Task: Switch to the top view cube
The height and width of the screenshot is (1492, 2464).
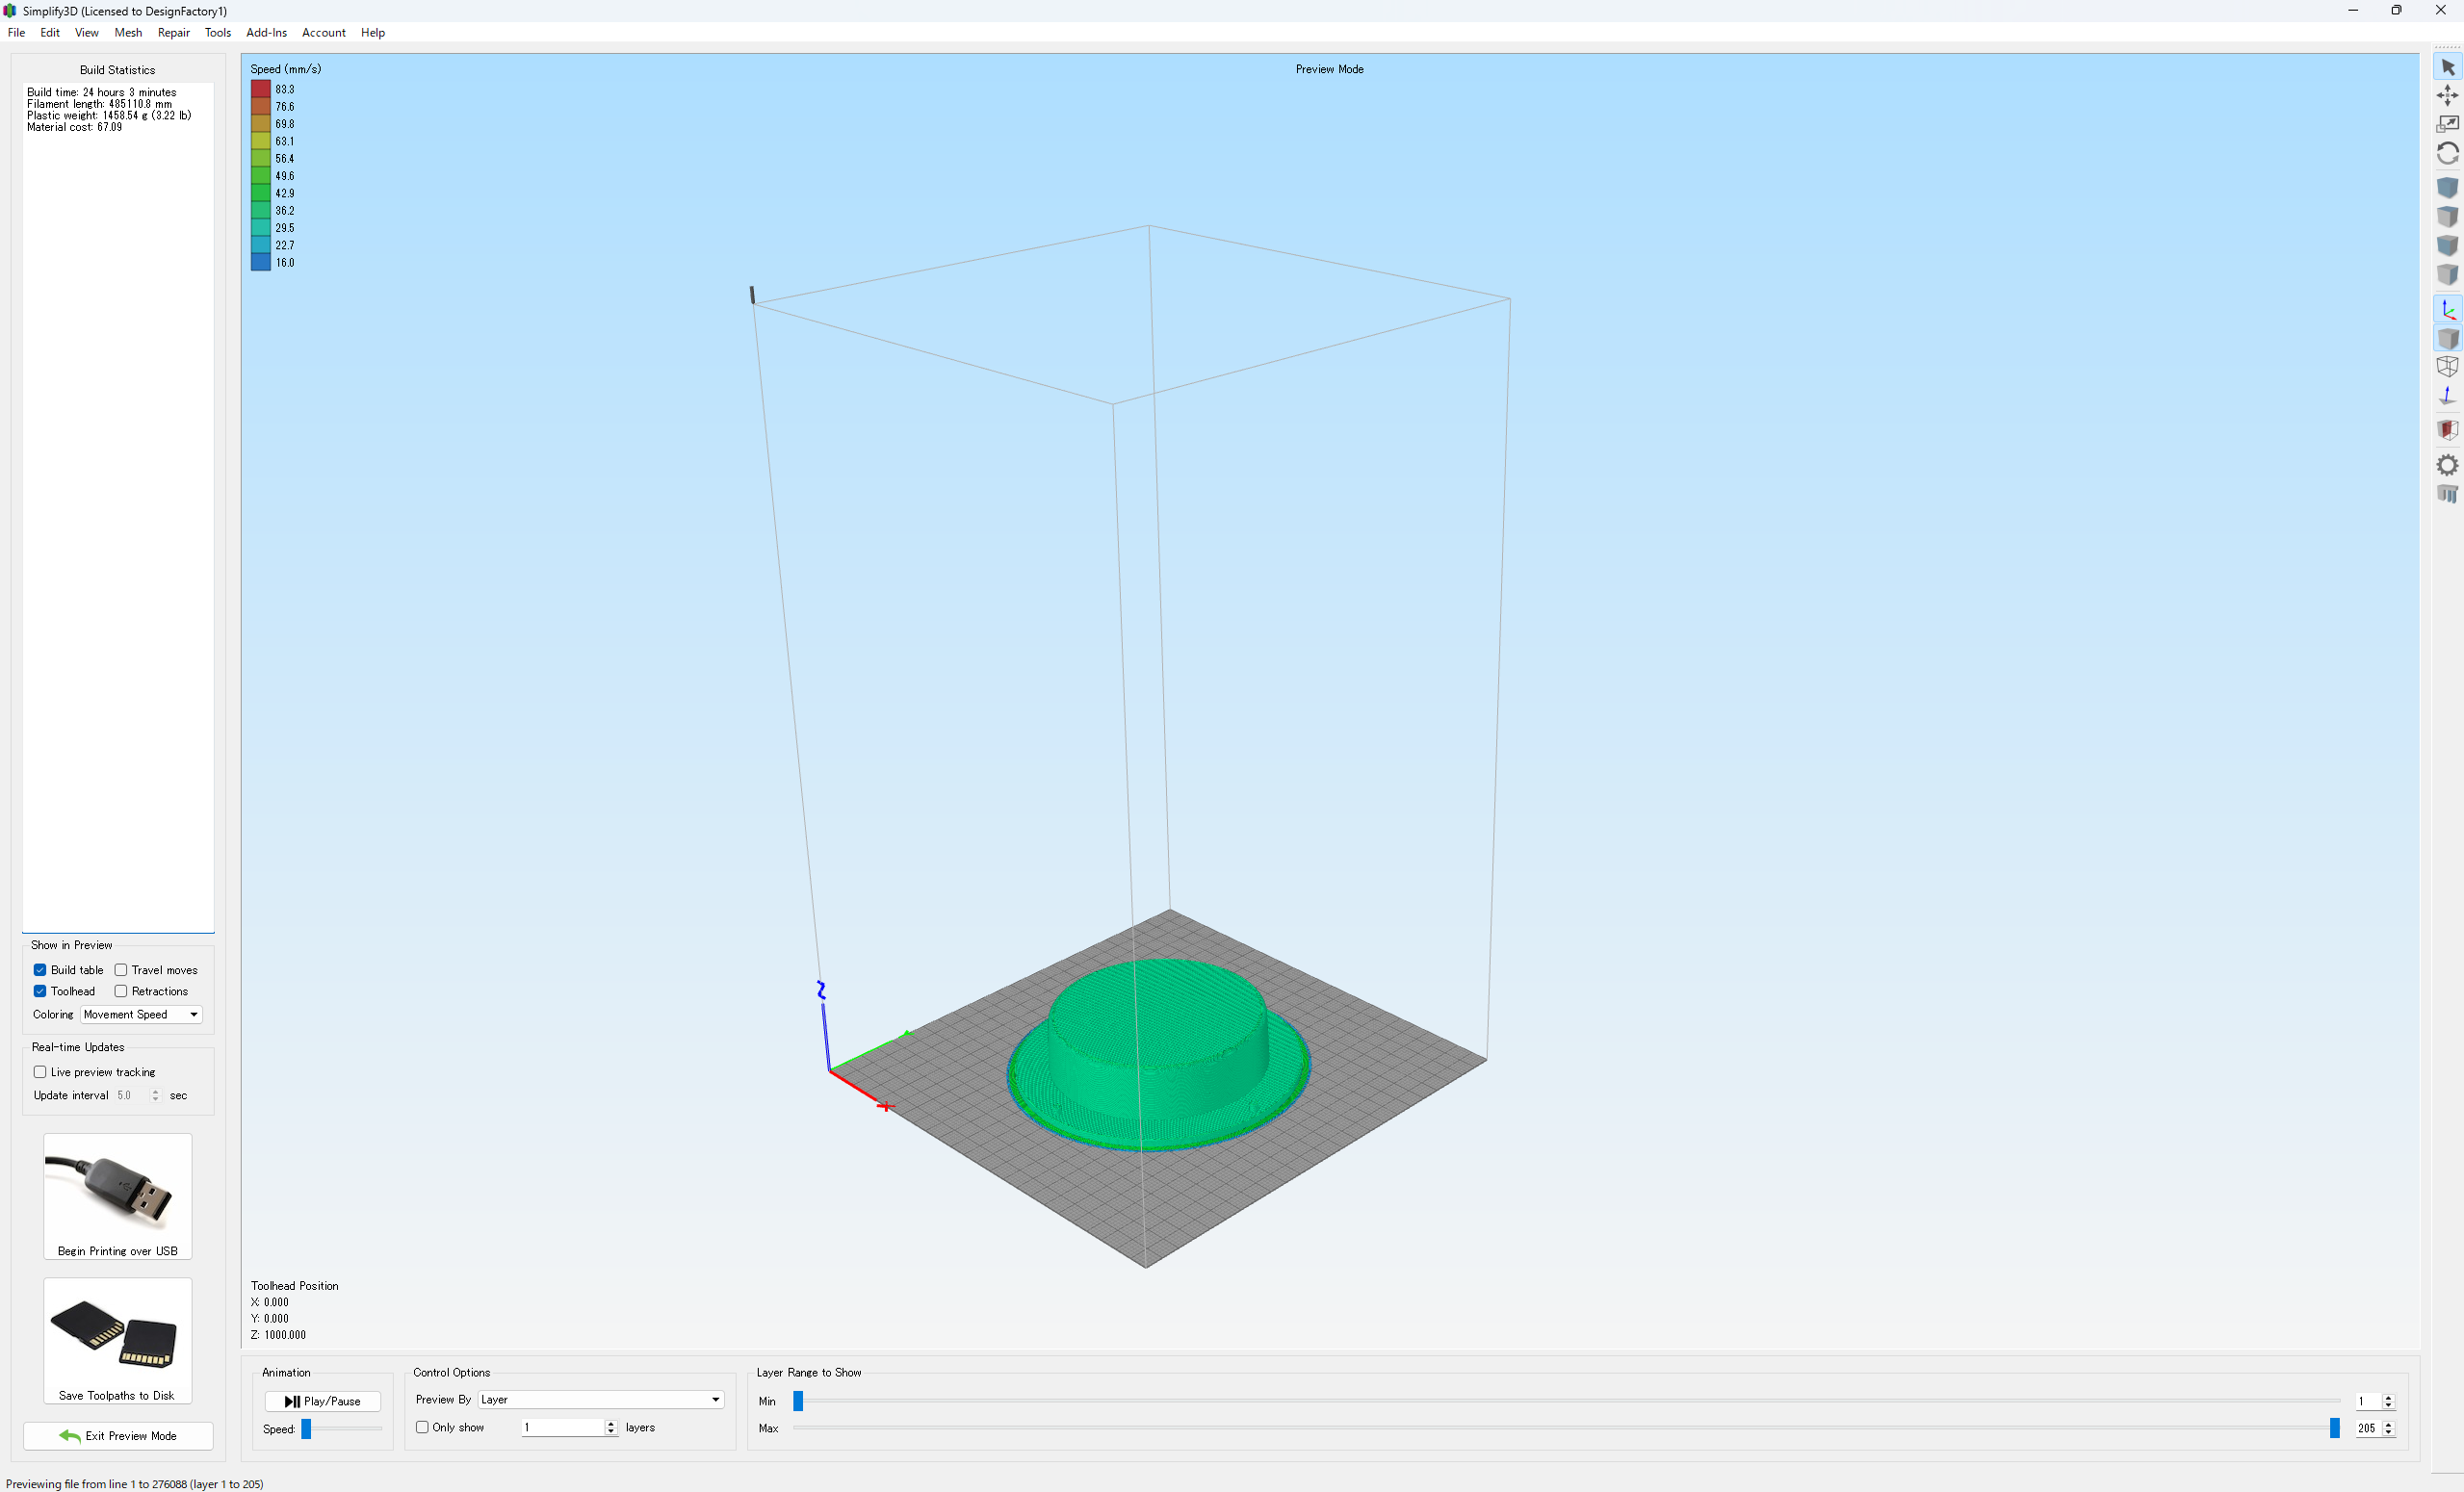Action: 2447,216
